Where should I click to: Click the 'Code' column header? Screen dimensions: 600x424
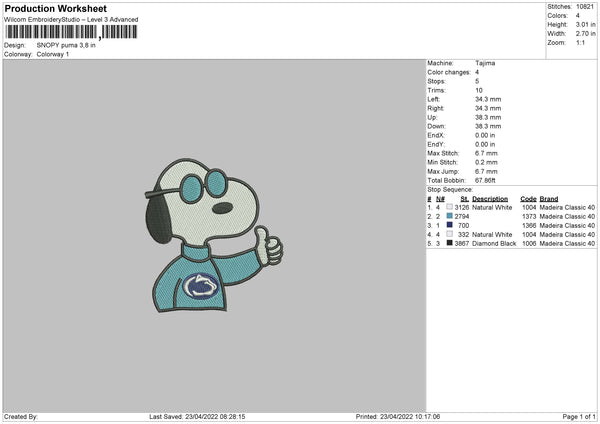click(528, 199)
